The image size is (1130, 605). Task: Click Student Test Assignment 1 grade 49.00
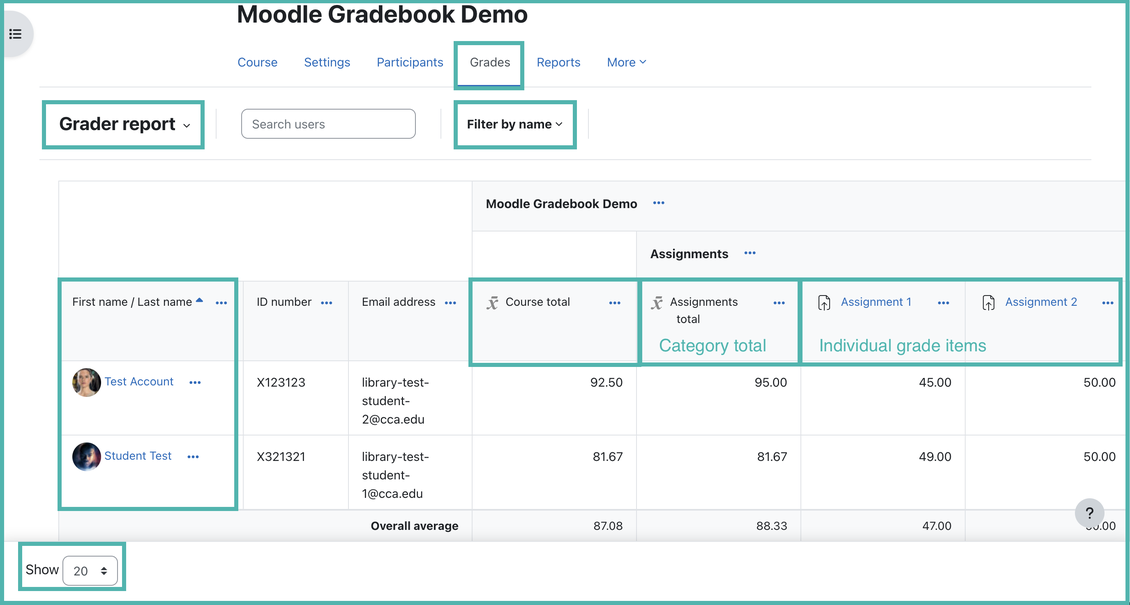(935, 457)
